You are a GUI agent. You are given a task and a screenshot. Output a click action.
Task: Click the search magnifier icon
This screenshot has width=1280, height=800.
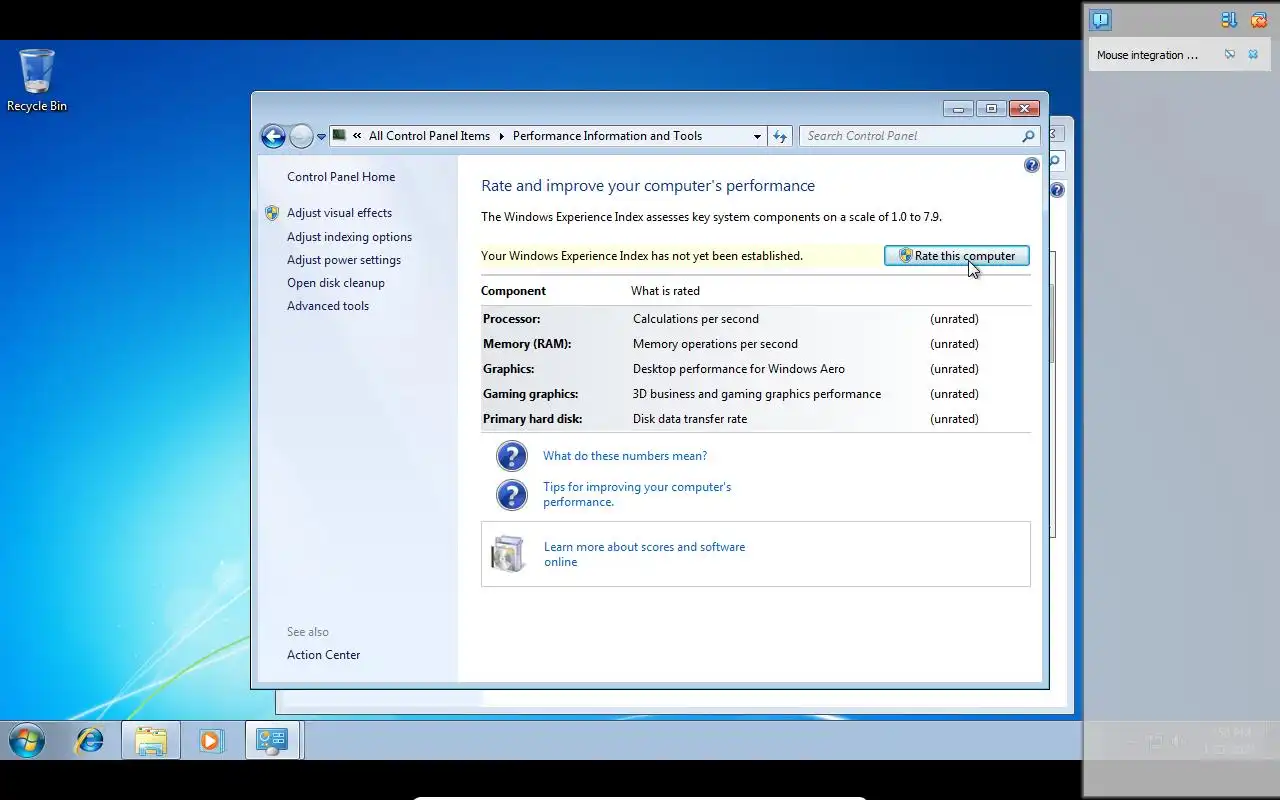1028,136
